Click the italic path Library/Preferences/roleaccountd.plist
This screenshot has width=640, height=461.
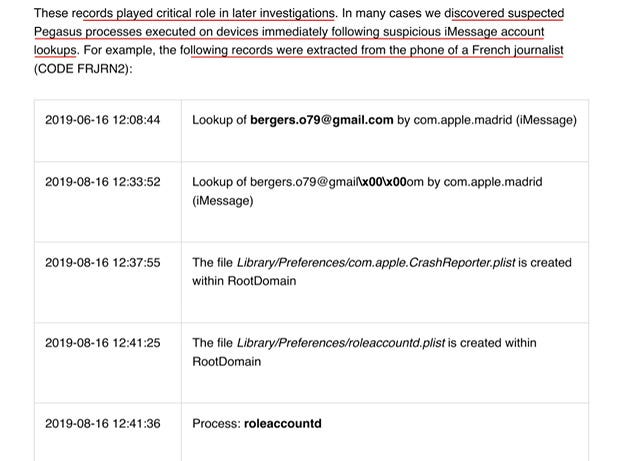coord(341,343)
